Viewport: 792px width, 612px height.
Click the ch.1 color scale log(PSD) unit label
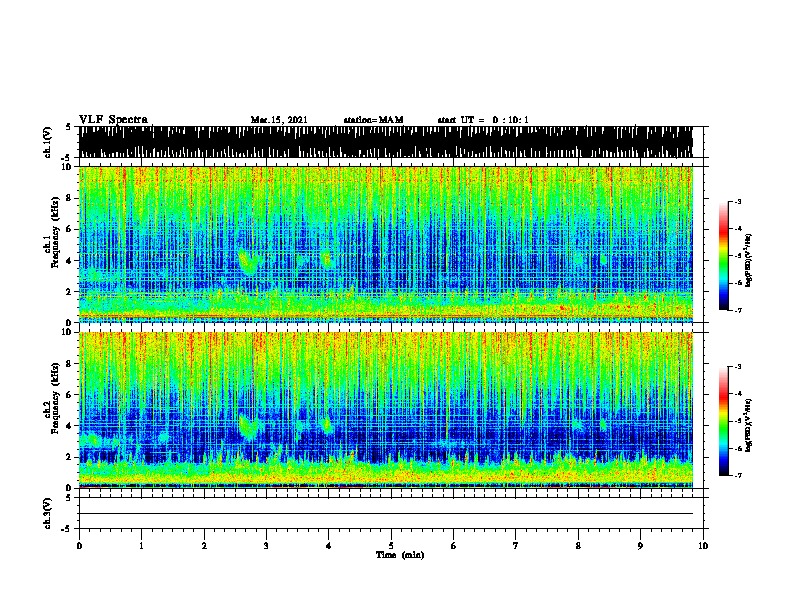click(x=749, y=261)
